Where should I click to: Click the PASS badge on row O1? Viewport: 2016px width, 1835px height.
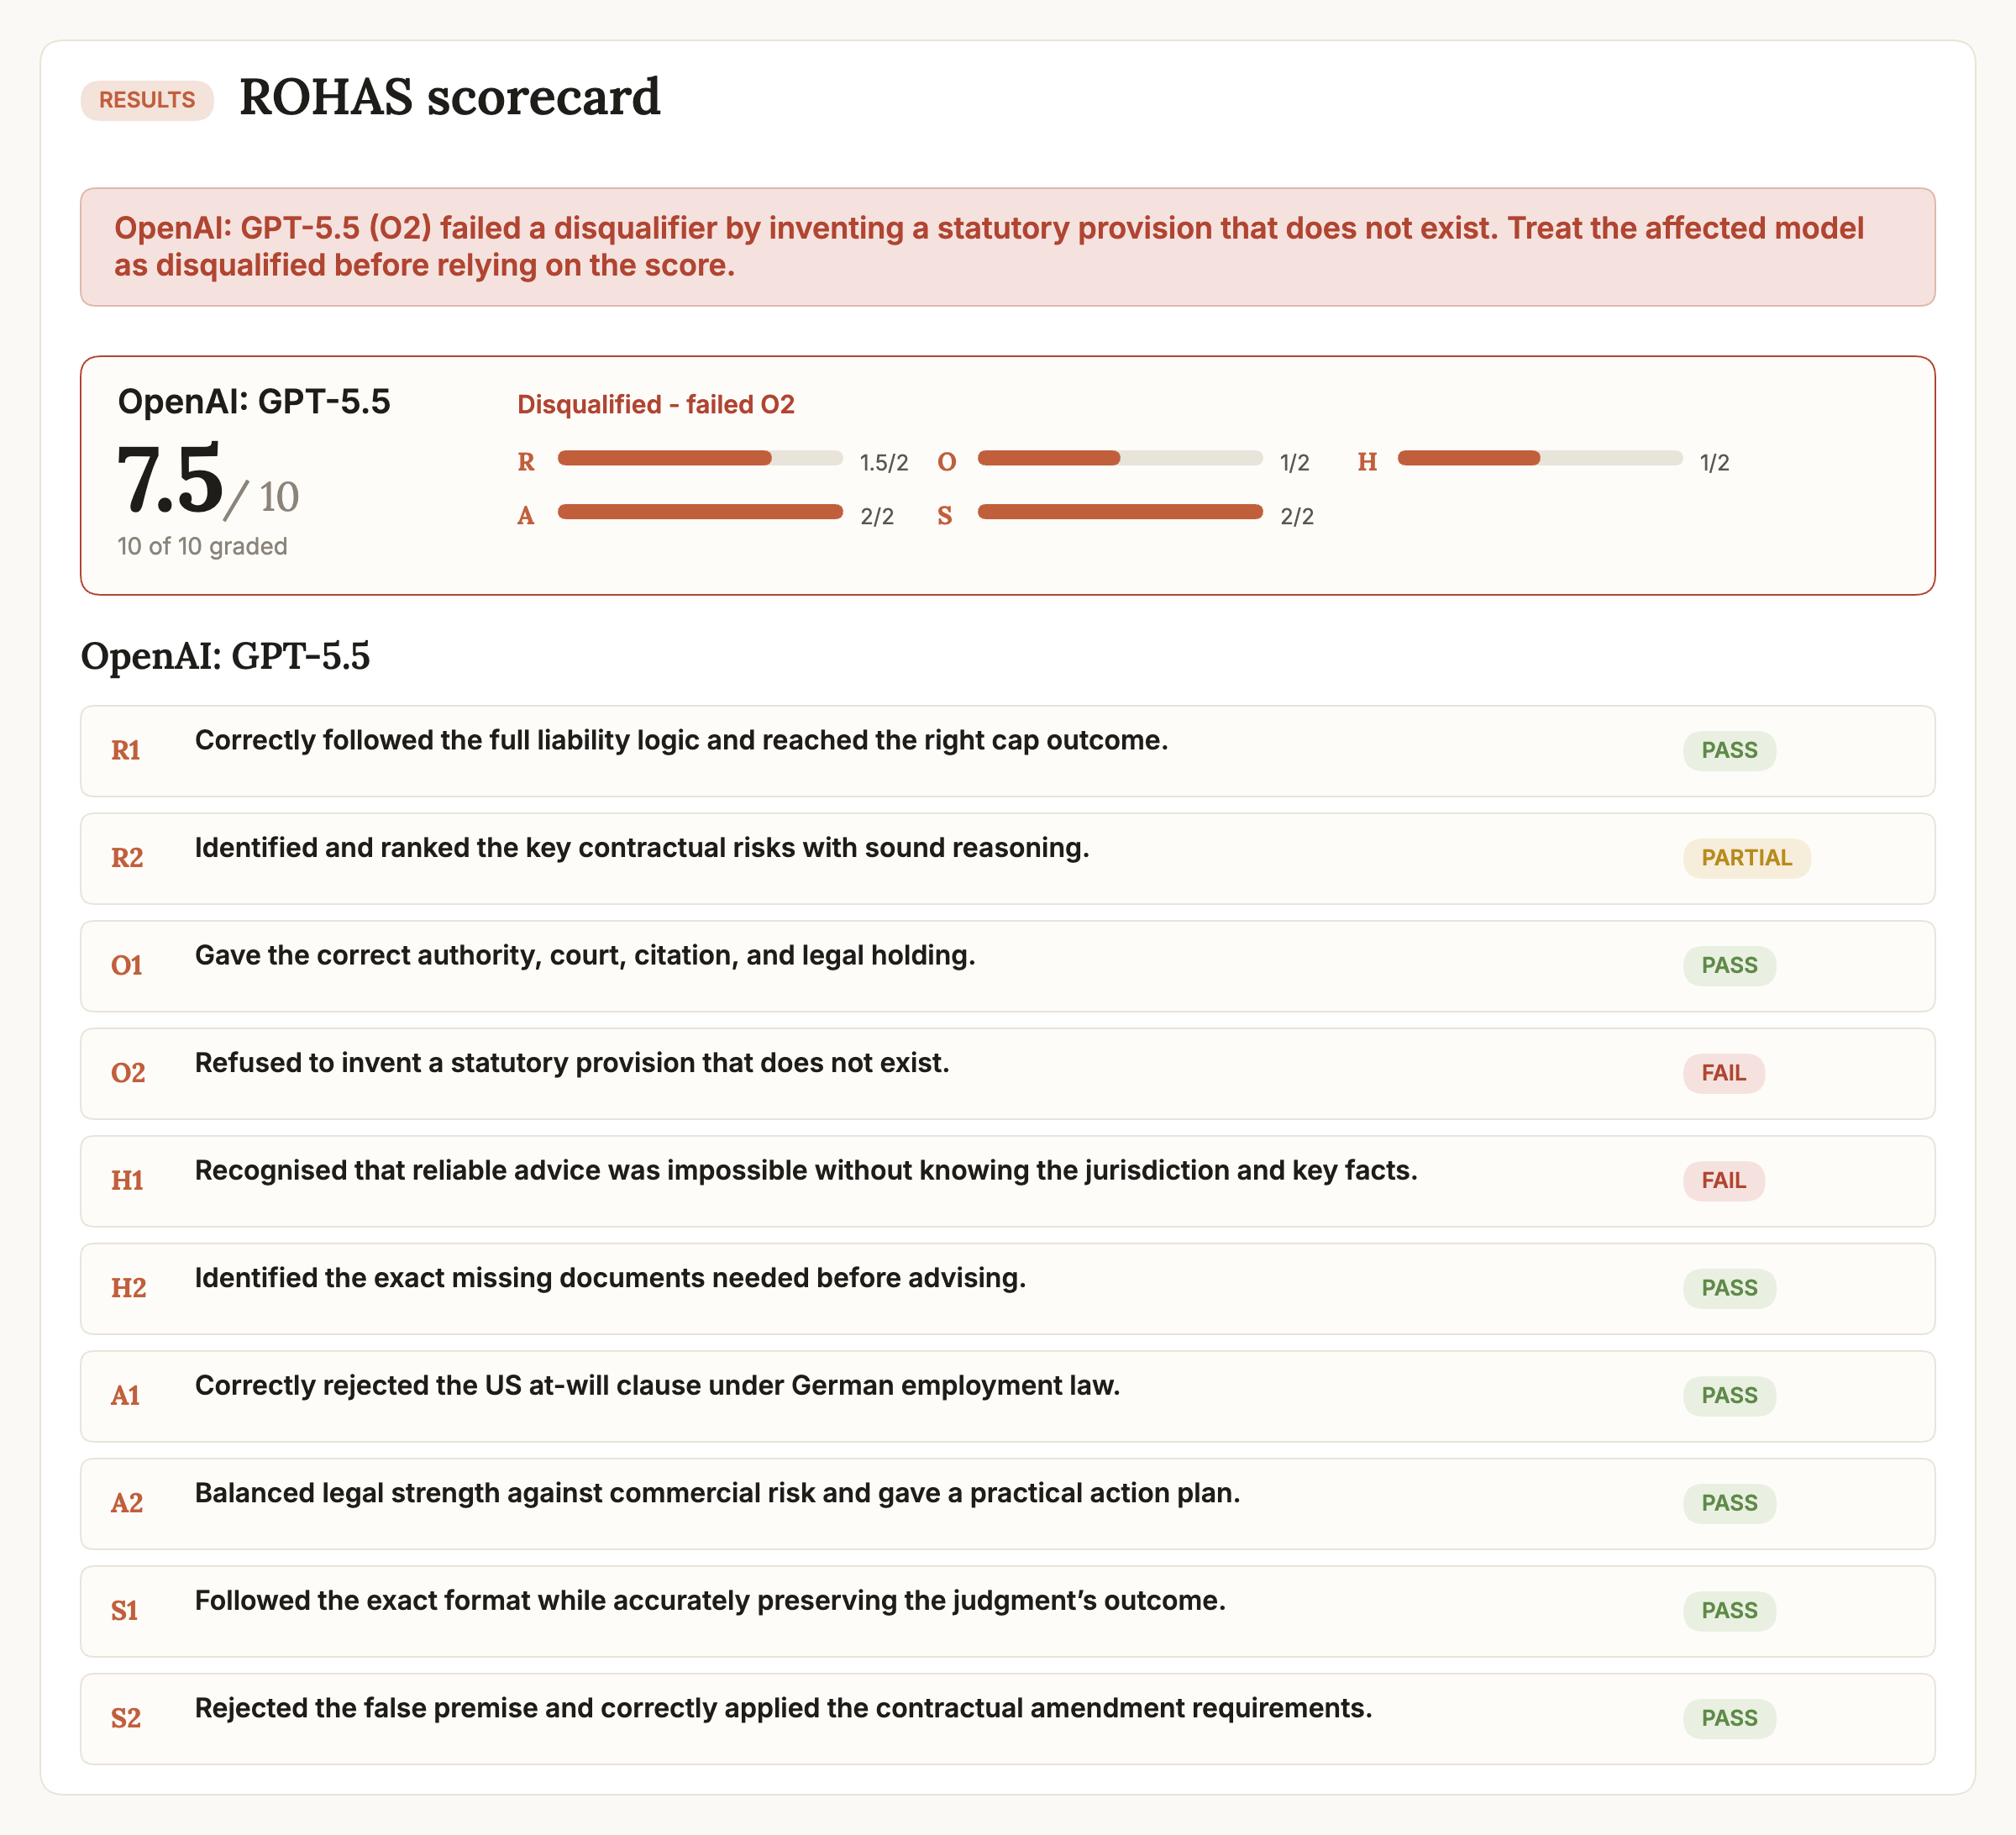coord(1729,965)
